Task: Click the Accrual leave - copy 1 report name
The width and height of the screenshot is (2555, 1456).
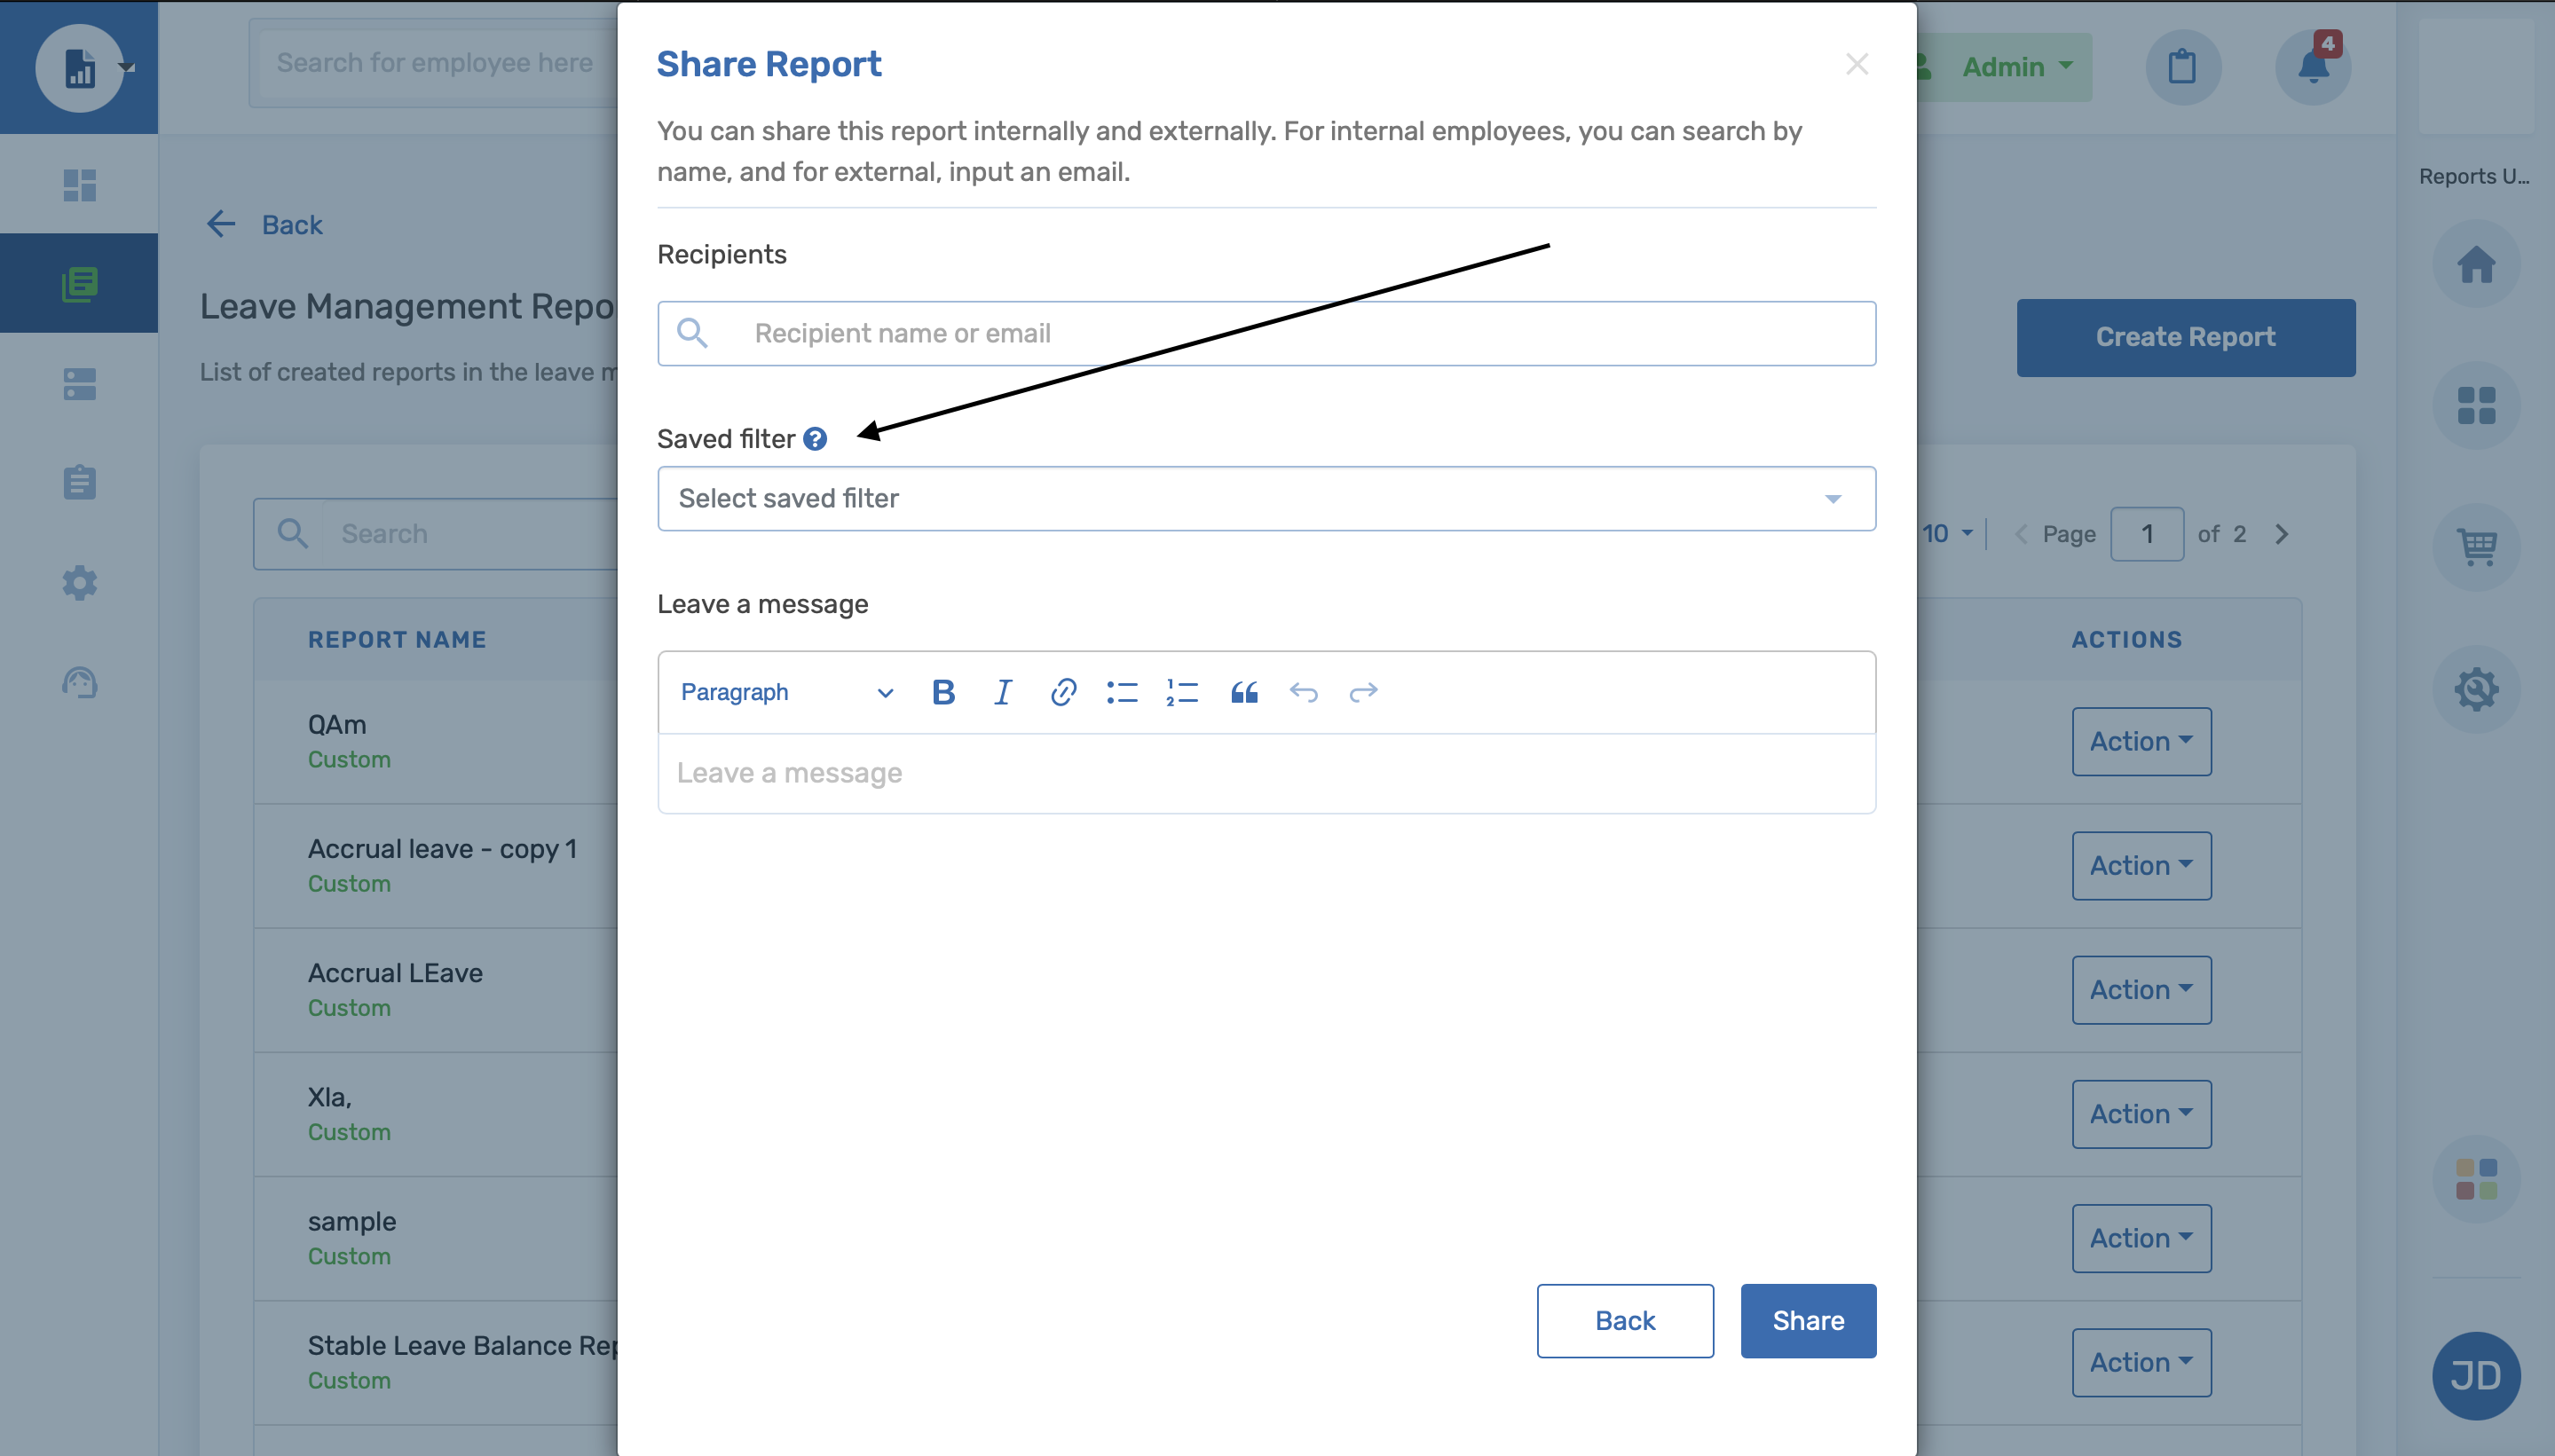Action: coord(442,848)
